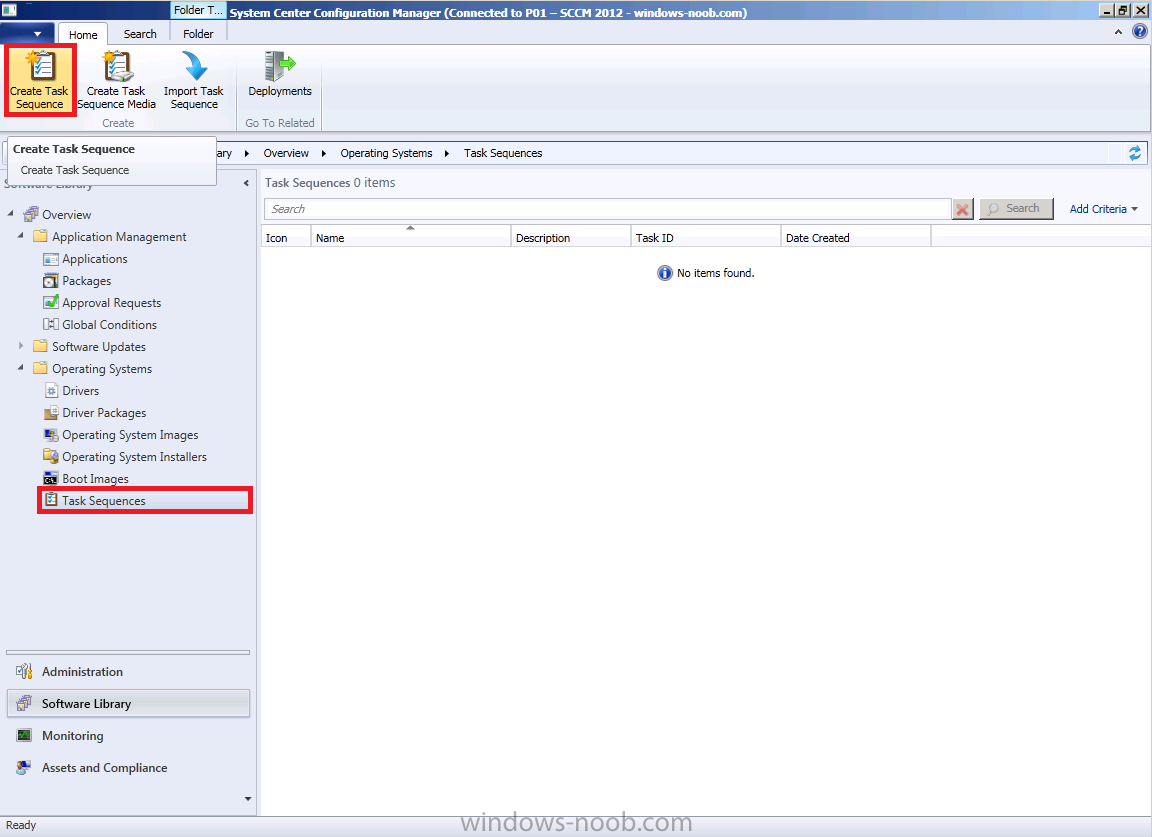1152x837 pixels.
Task: Click Task Sequences in the breadcrumb
Action: (503, 153)
